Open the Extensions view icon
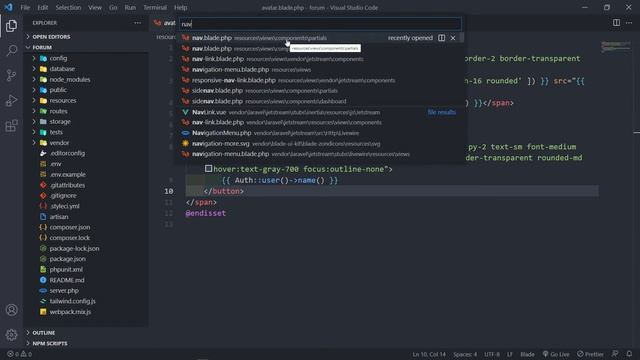The width and height of the screenshot is (640, 360). tap(11, 125)
